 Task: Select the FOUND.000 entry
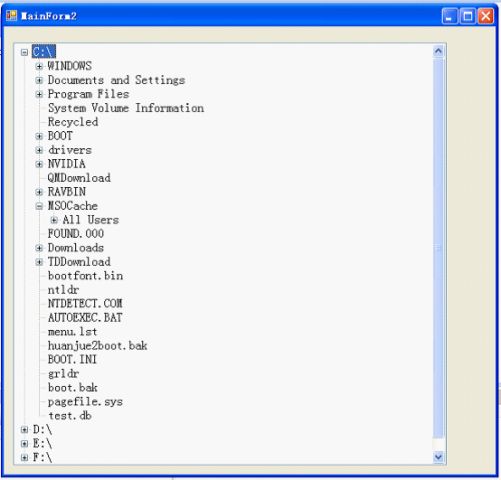(x=76, y=234)
